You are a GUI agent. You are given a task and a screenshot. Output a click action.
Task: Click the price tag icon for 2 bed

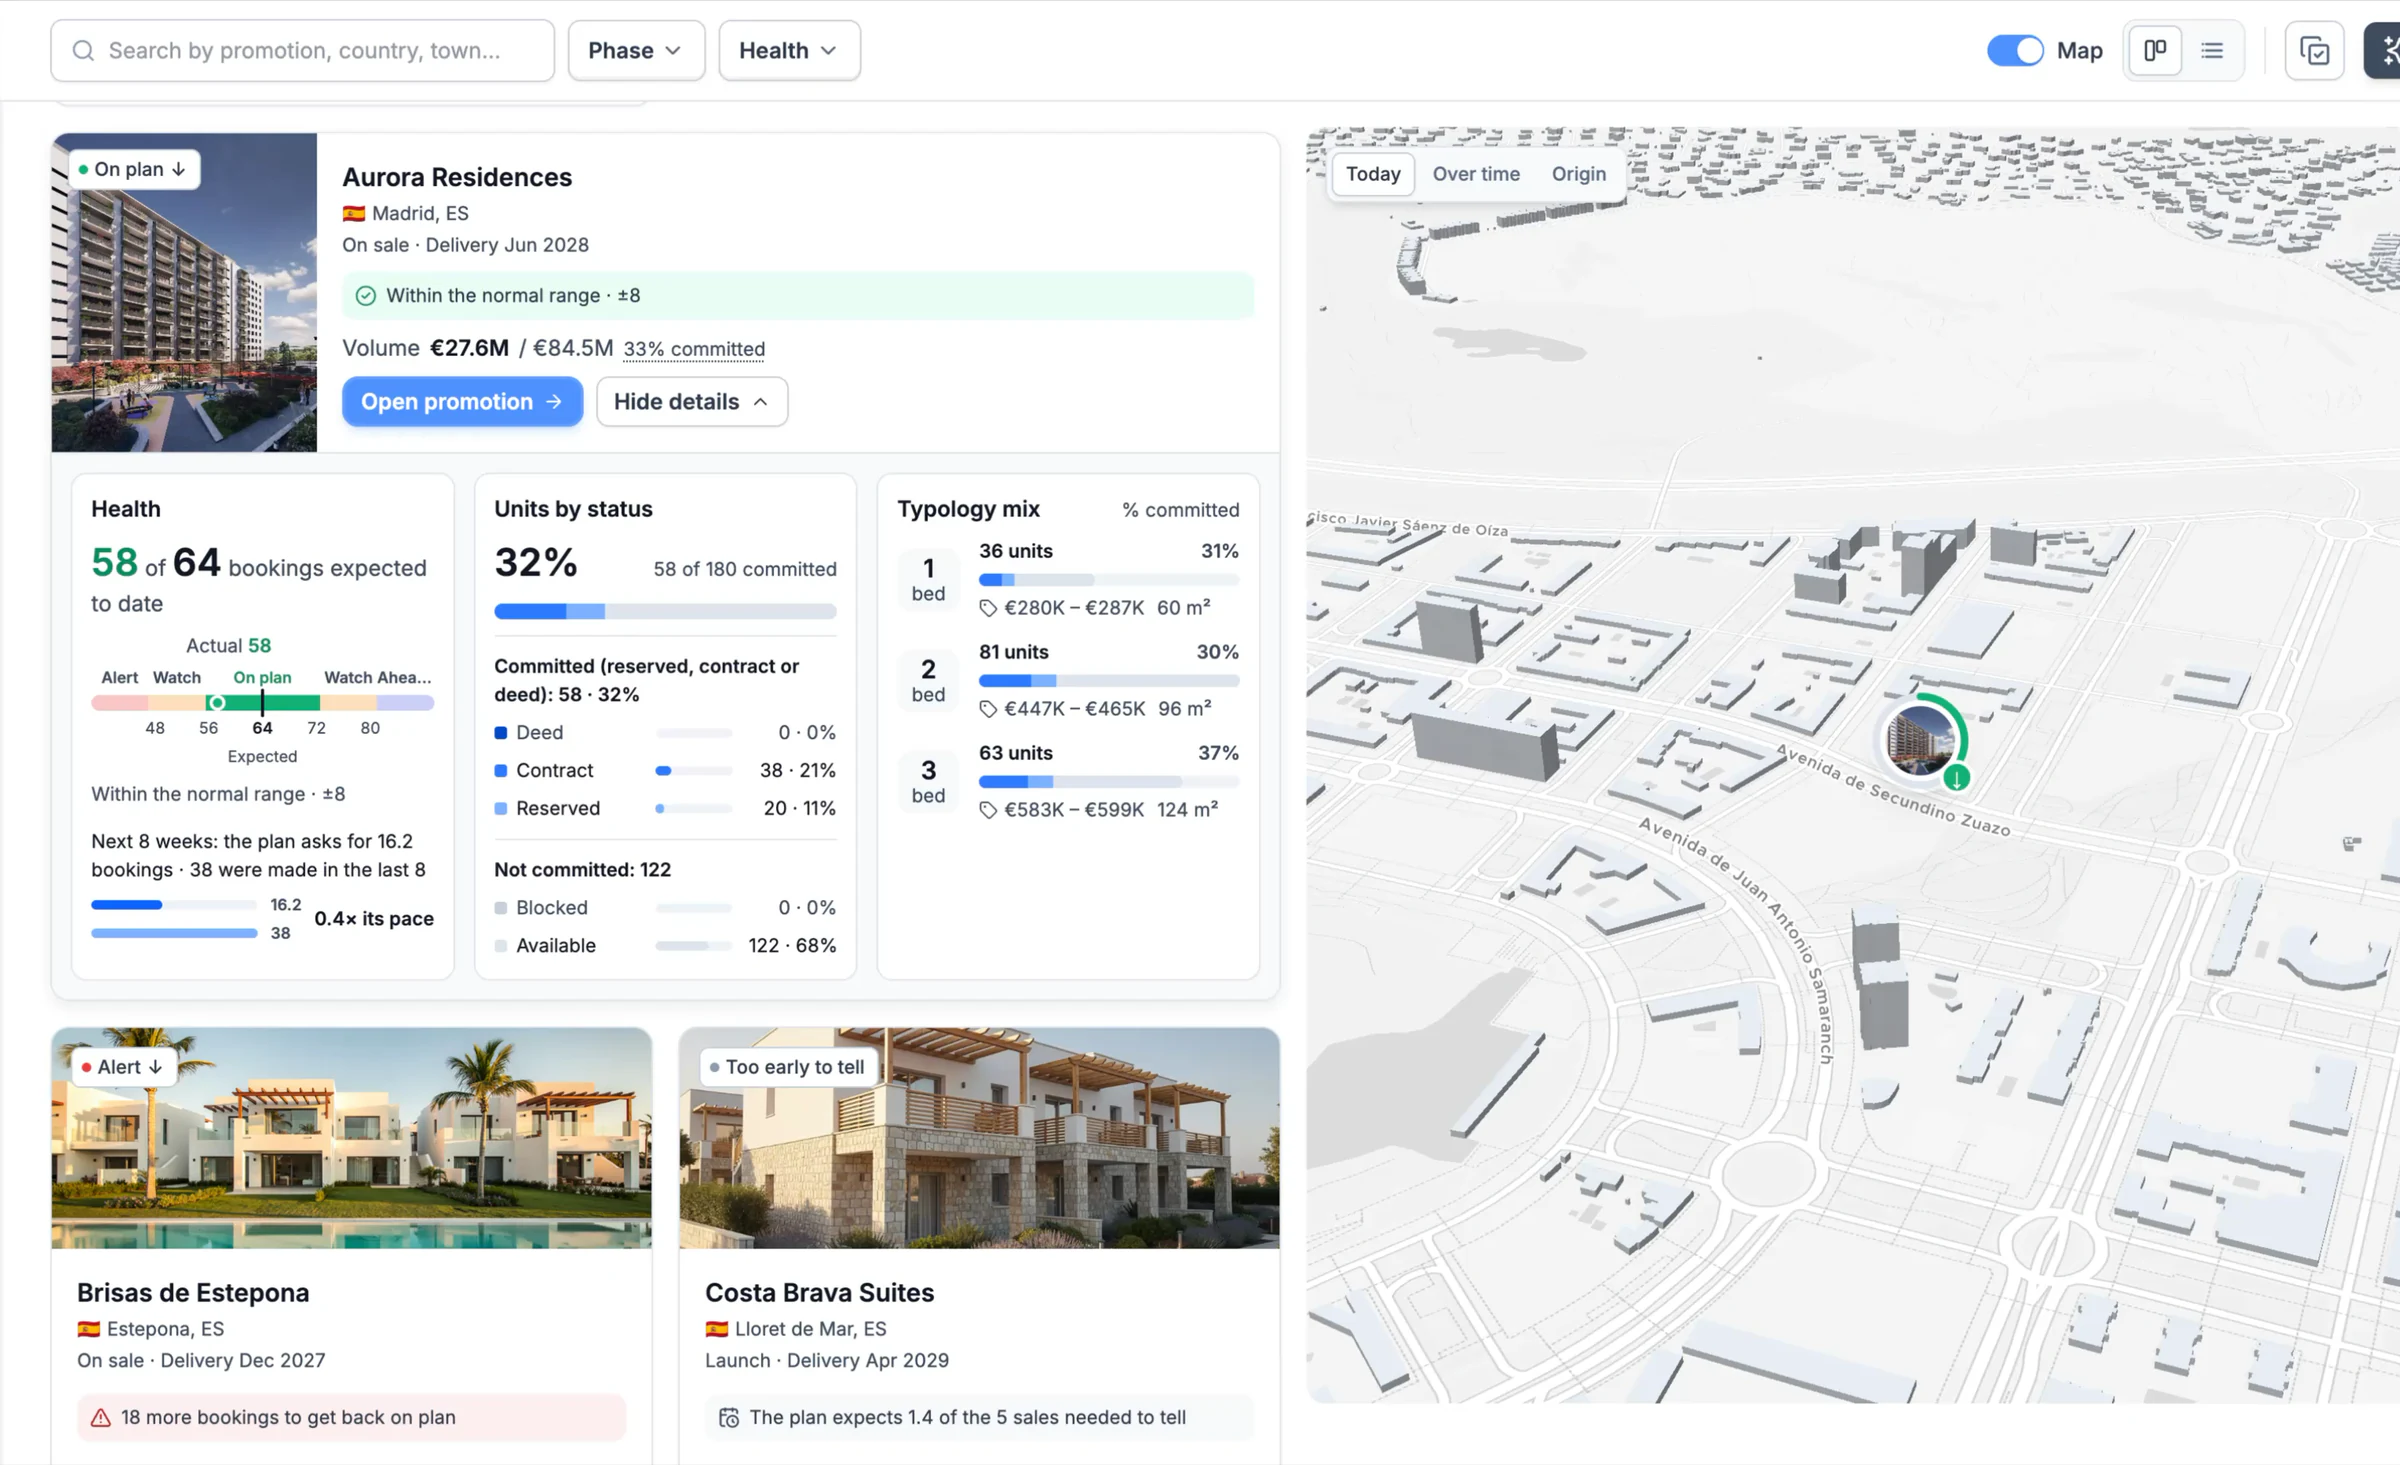click(x=988, y=709)
